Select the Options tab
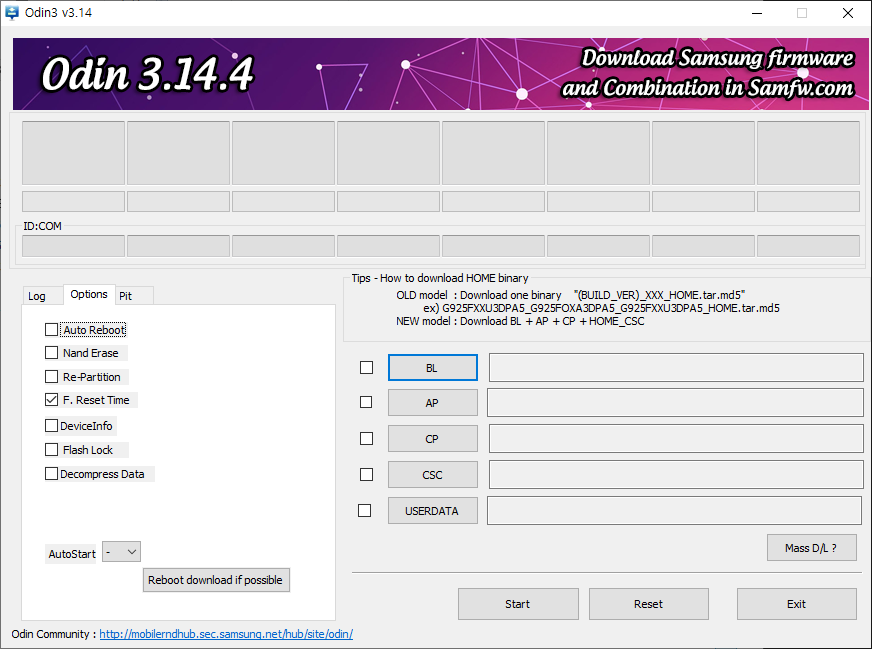Screen dimensions: 872x649 (89, 294)
